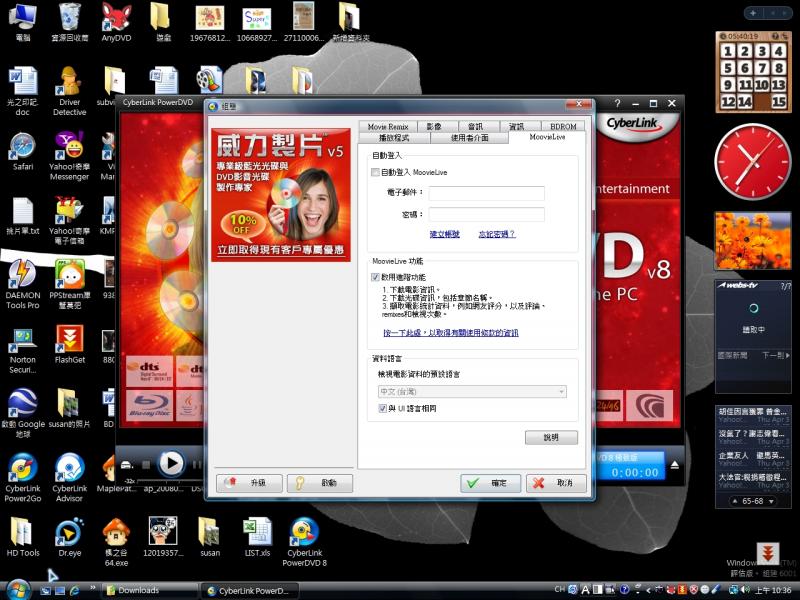The height and width of the screenshot is (600, 800).
Task: Click the 電子郵件 input field
Action: point(486,193)
